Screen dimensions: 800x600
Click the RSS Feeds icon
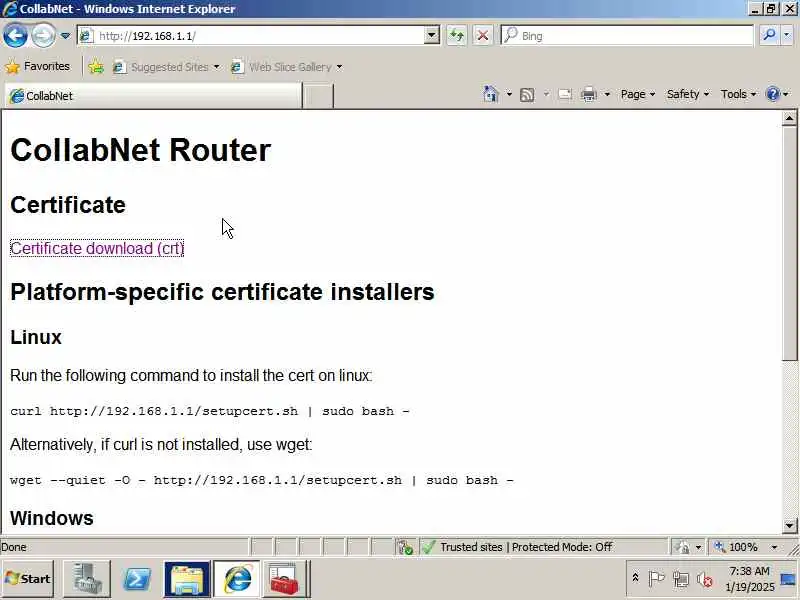[527, 95]
